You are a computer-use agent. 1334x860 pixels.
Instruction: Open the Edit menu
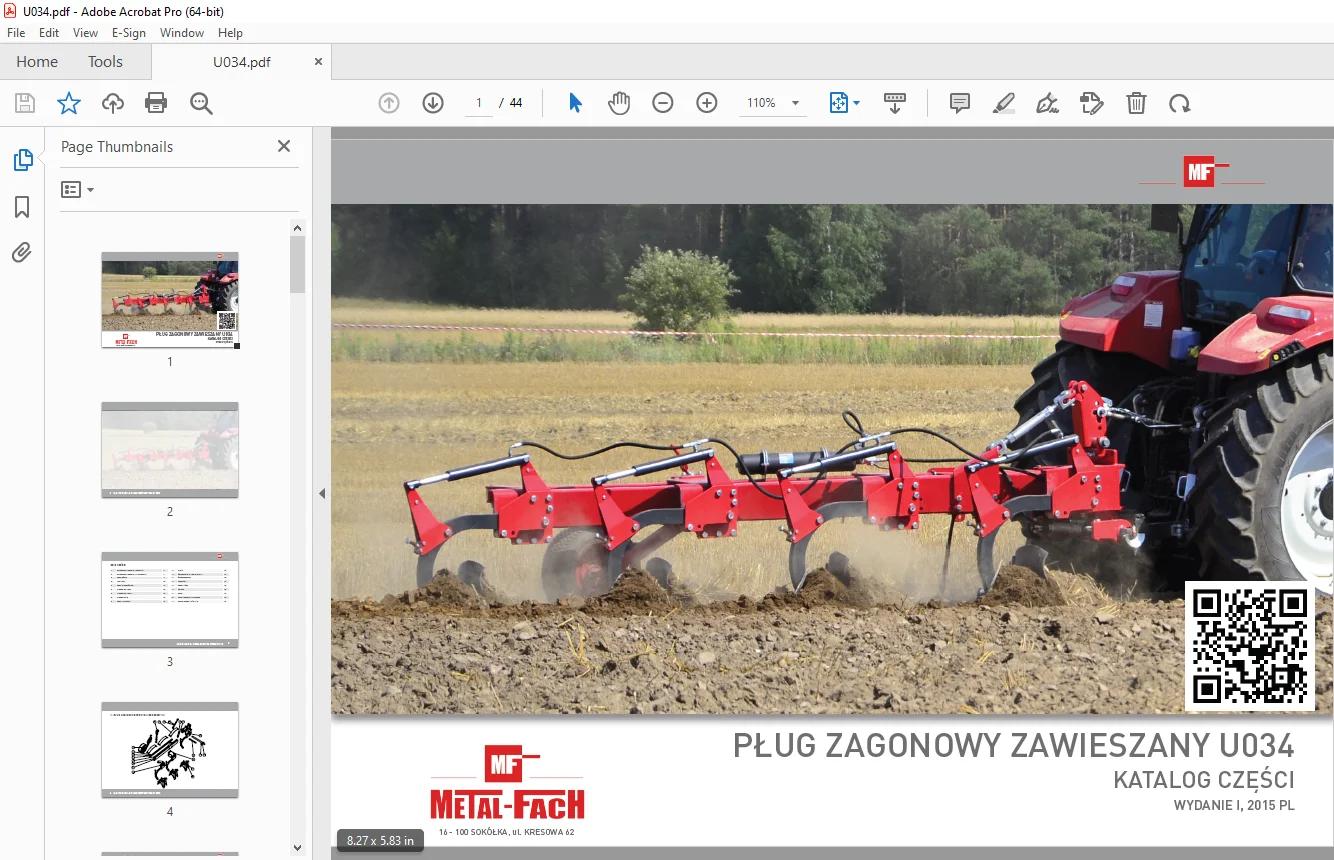(x=49, y=33)
